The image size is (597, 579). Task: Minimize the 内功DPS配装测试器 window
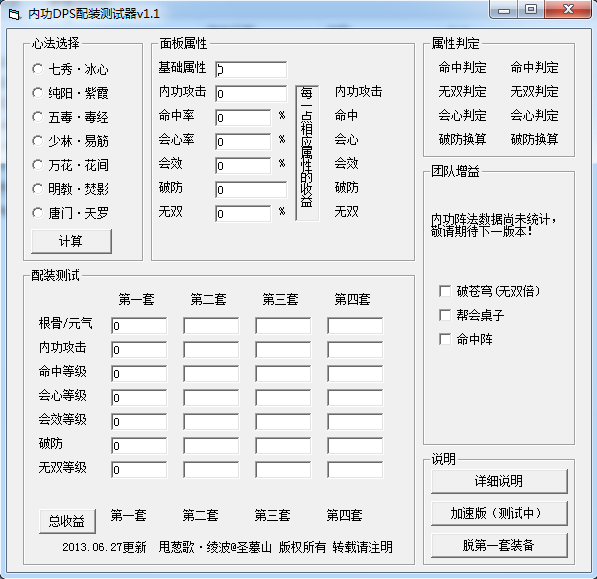tap(503, 10)
